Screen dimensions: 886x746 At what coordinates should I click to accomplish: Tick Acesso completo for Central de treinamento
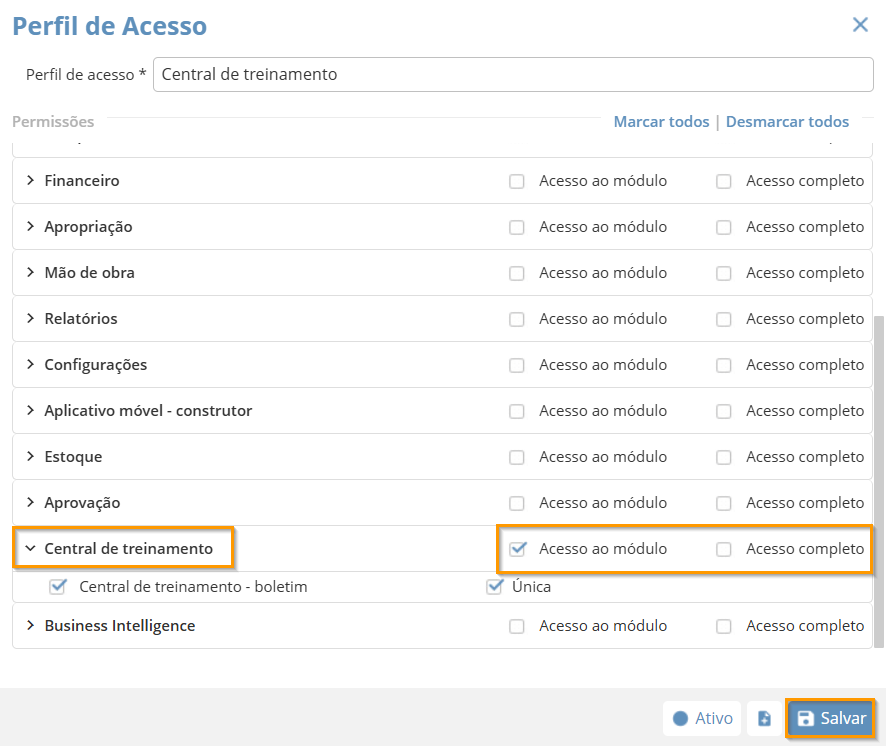[724, 549]
